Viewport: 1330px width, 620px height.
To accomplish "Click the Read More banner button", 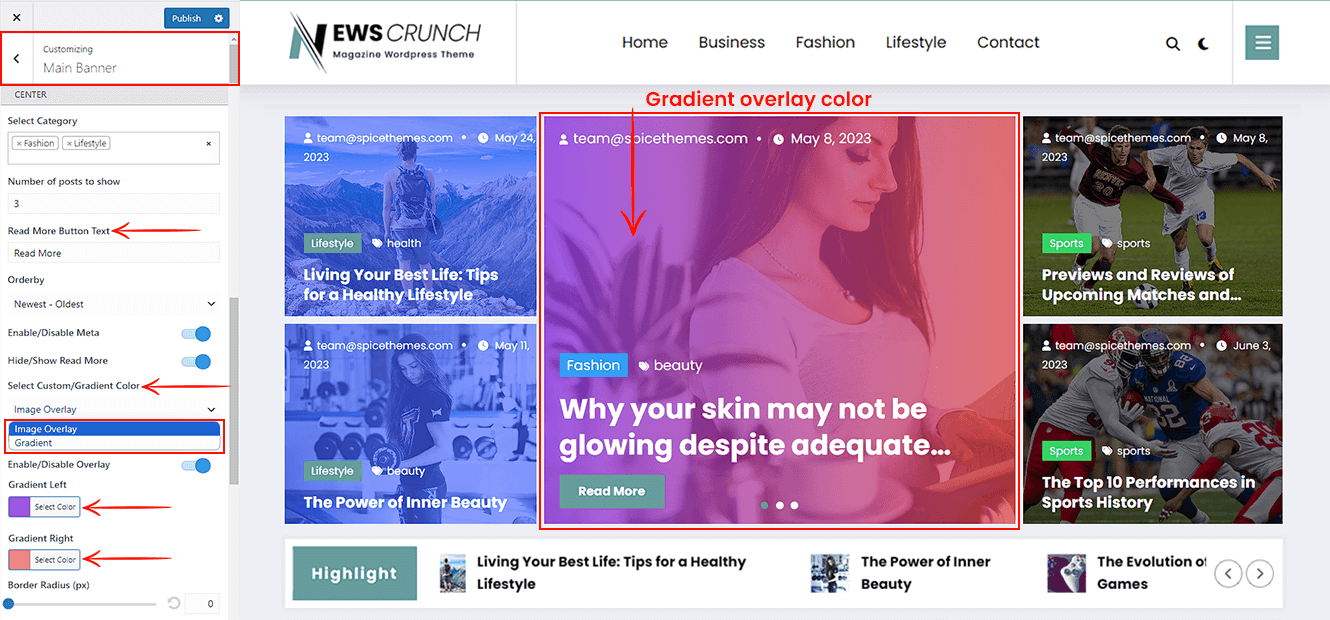I will [612, 491].
